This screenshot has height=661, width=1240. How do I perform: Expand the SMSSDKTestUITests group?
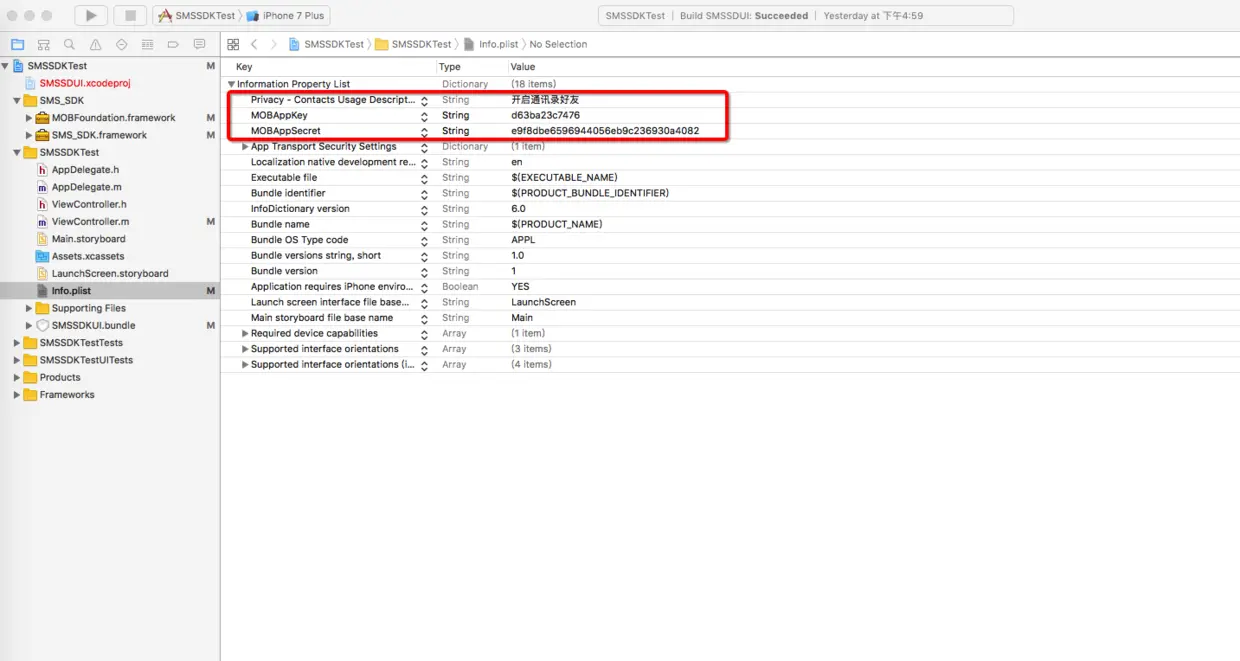(17, 360)
